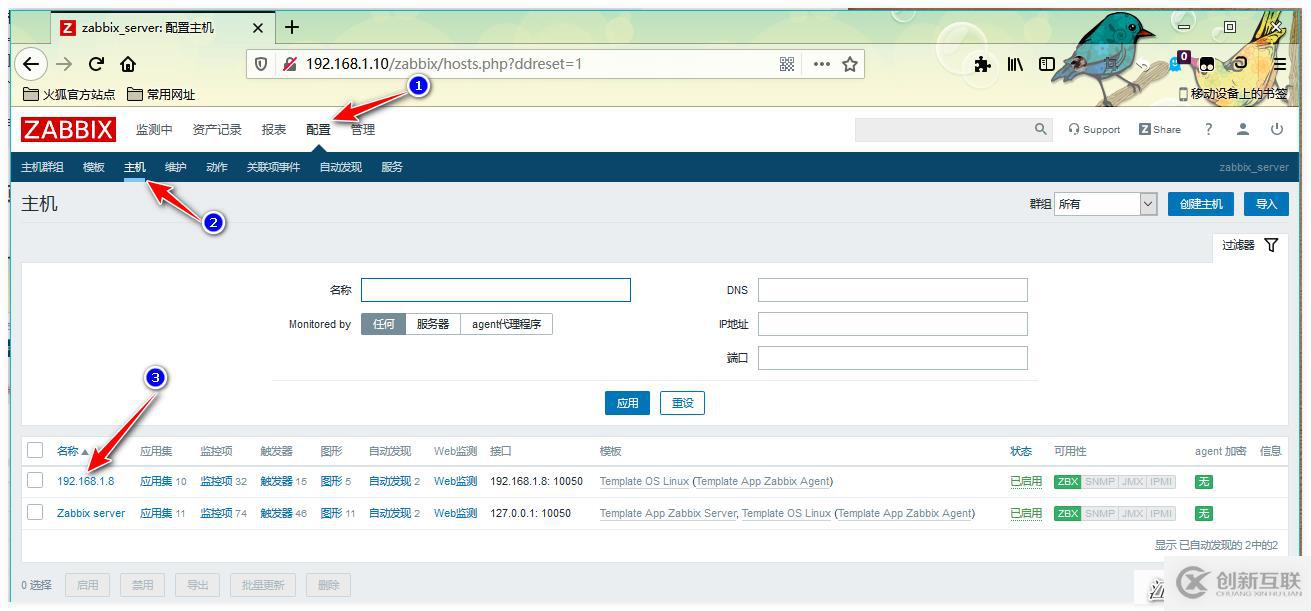Click the 创建主机 button
Viewport: 1311px width, 611px height.
(x=1200, y=203)
